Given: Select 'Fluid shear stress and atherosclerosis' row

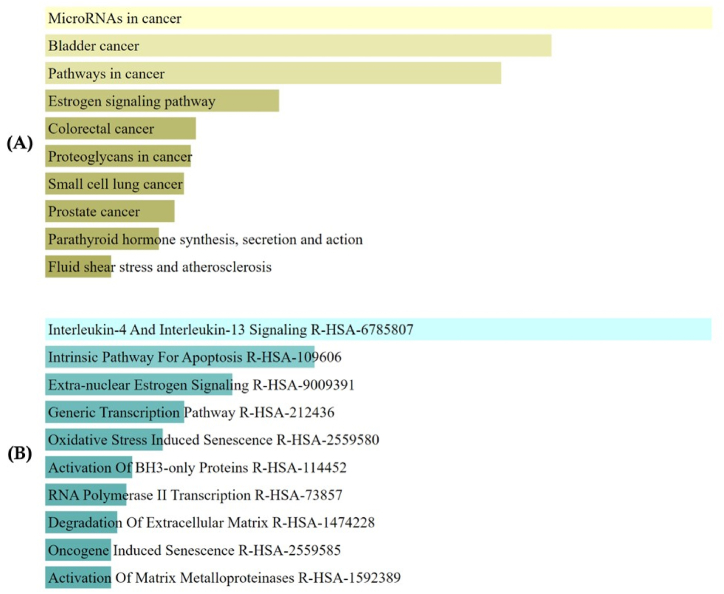Looking at the screenshot, I should pyautogui.click(x=160, y=267).
